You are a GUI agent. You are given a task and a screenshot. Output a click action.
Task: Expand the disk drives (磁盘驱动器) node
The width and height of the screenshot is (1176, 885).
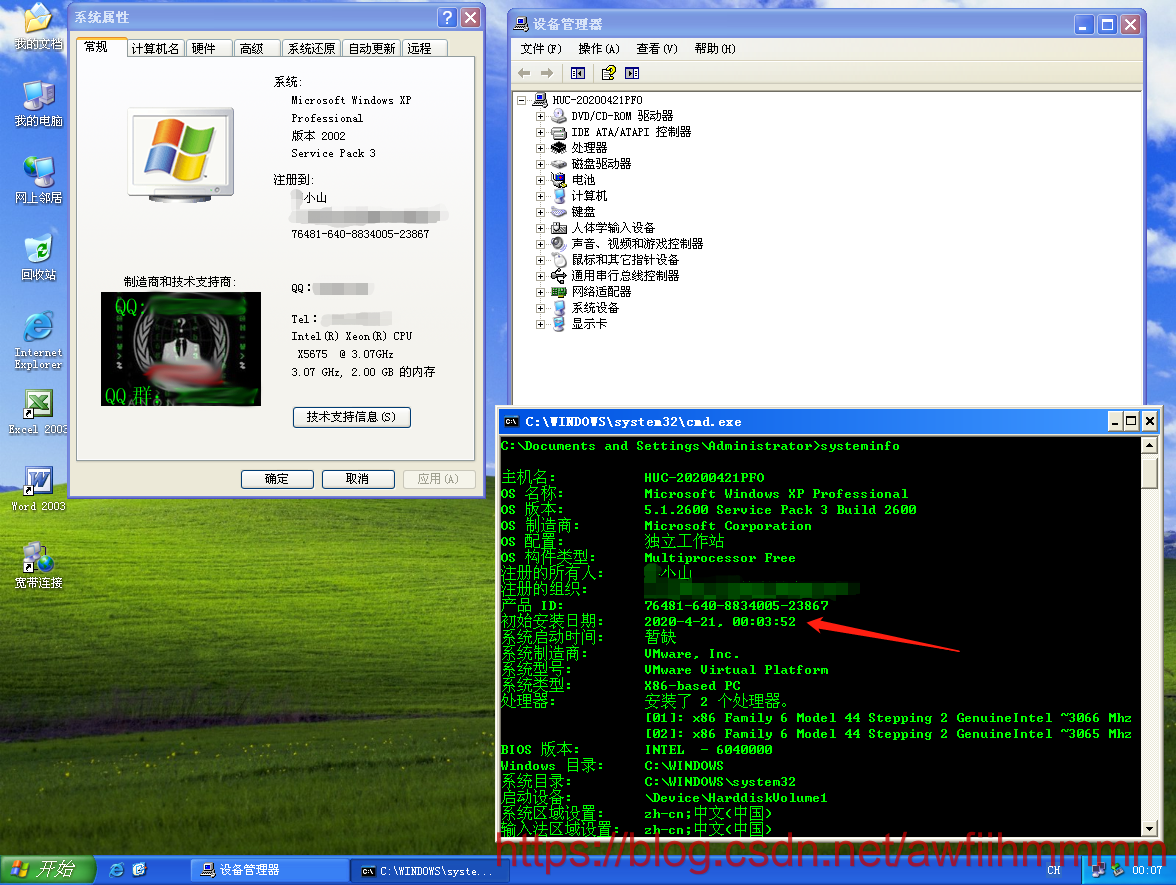540,164
